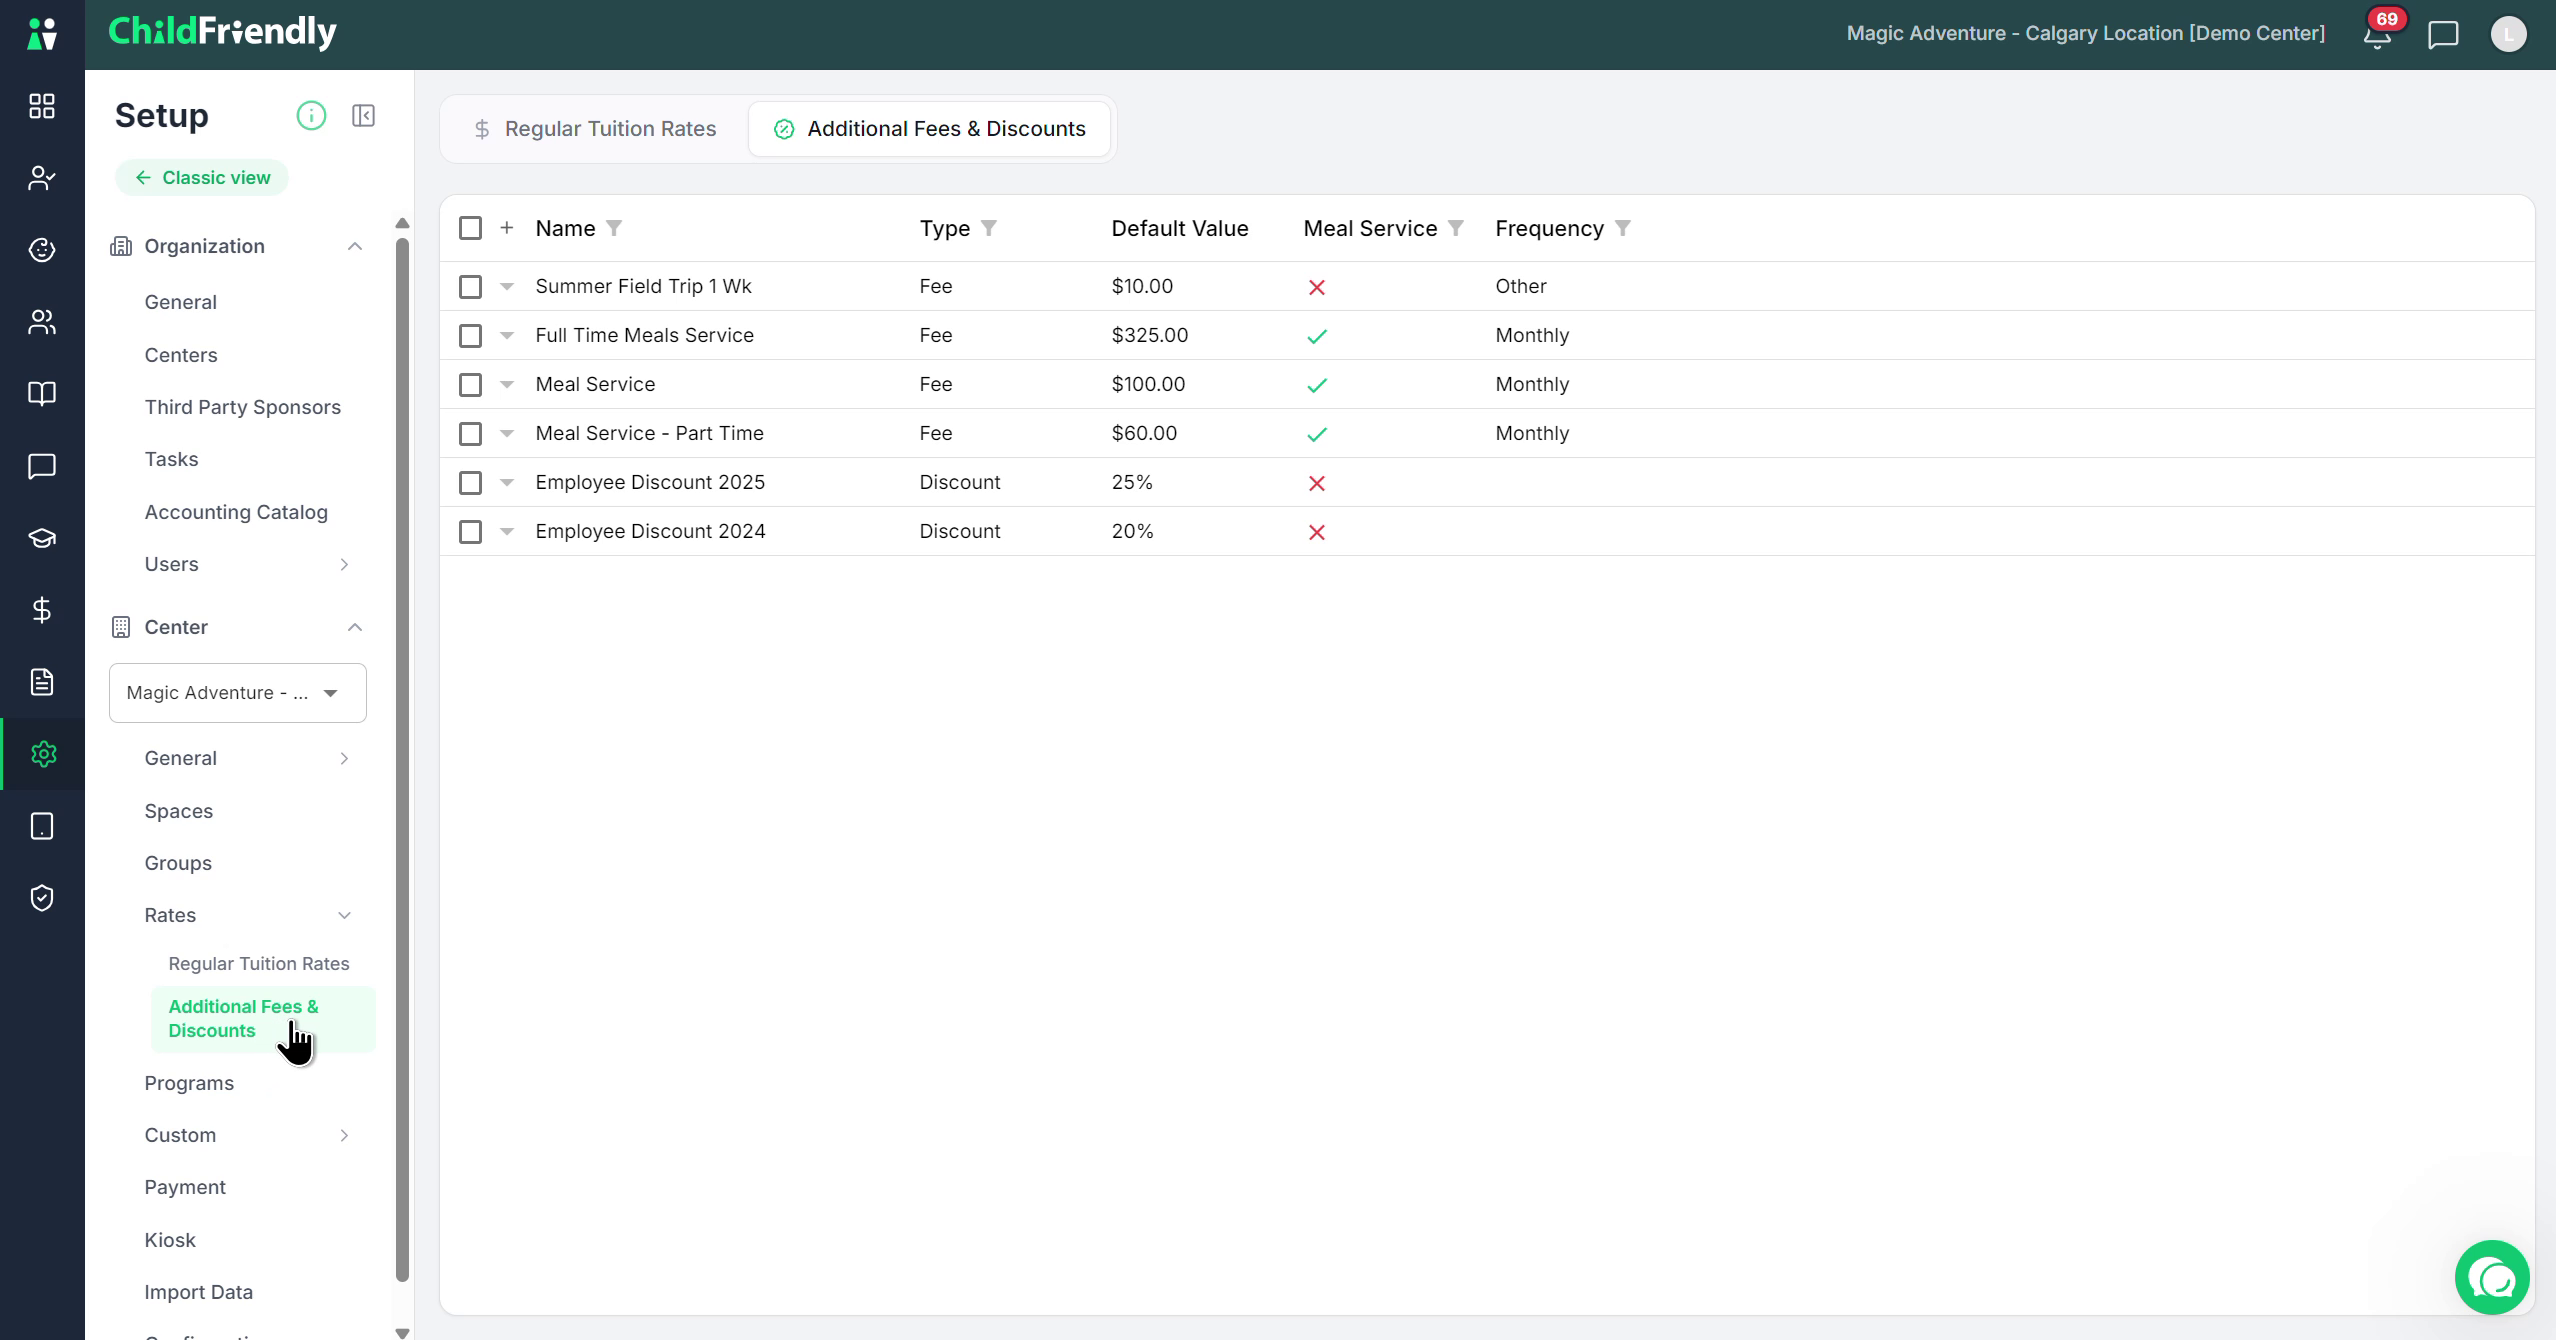Open the dashboard grid icon in sidebar
Viewport: 2556px width, 1340px height.
click(x=42, y=106)
